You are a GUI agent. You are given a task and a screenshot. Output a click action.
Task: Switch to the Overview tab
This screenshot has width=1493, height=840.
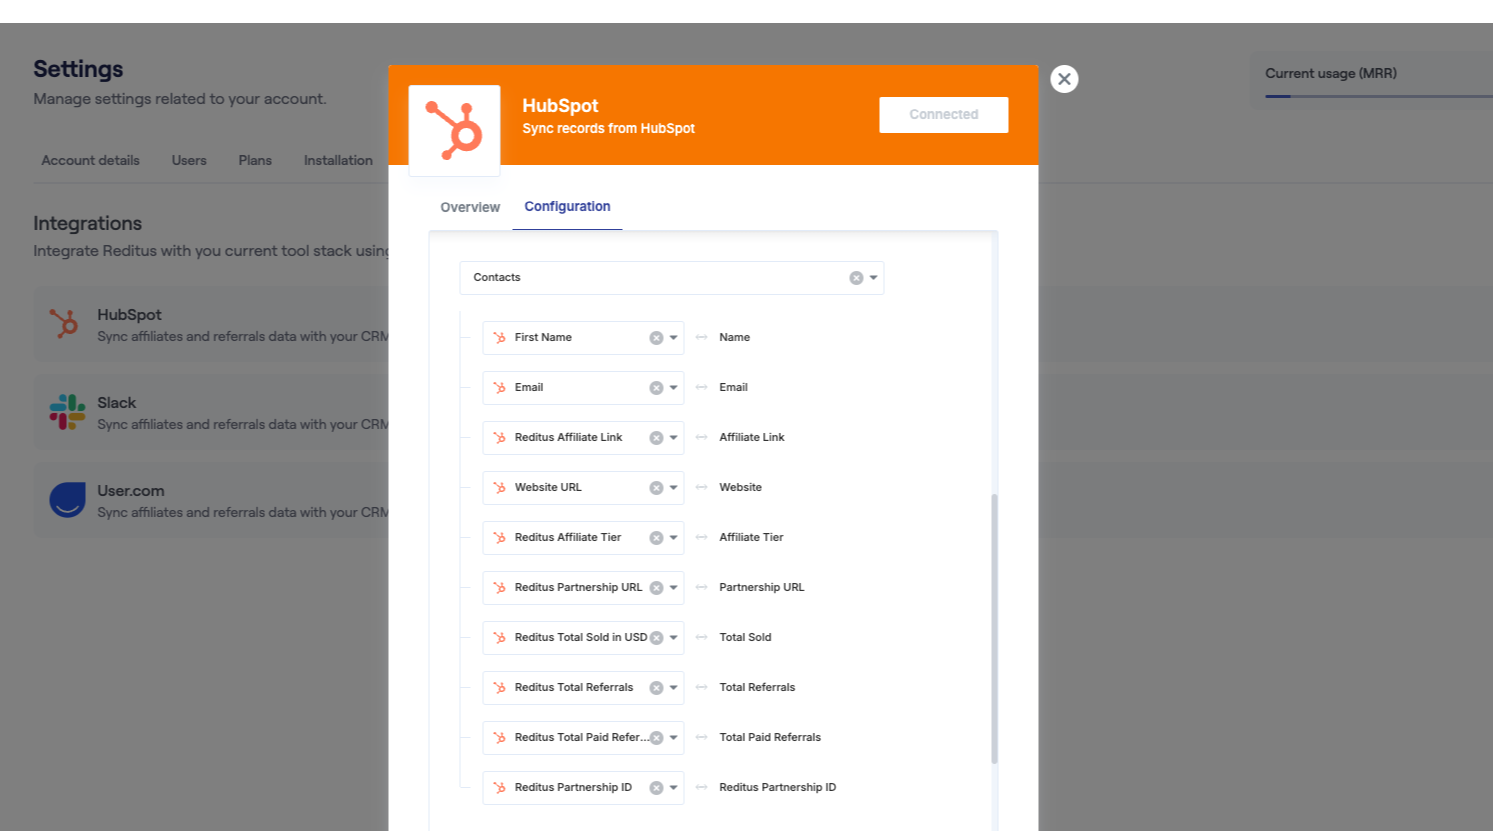click(470, 207)
